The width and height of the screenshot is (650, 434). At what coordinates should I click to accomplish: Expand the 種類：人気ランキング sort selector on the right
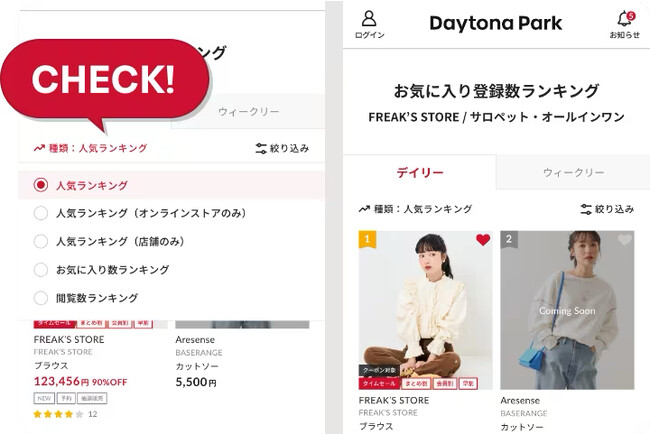coord(415,209)
